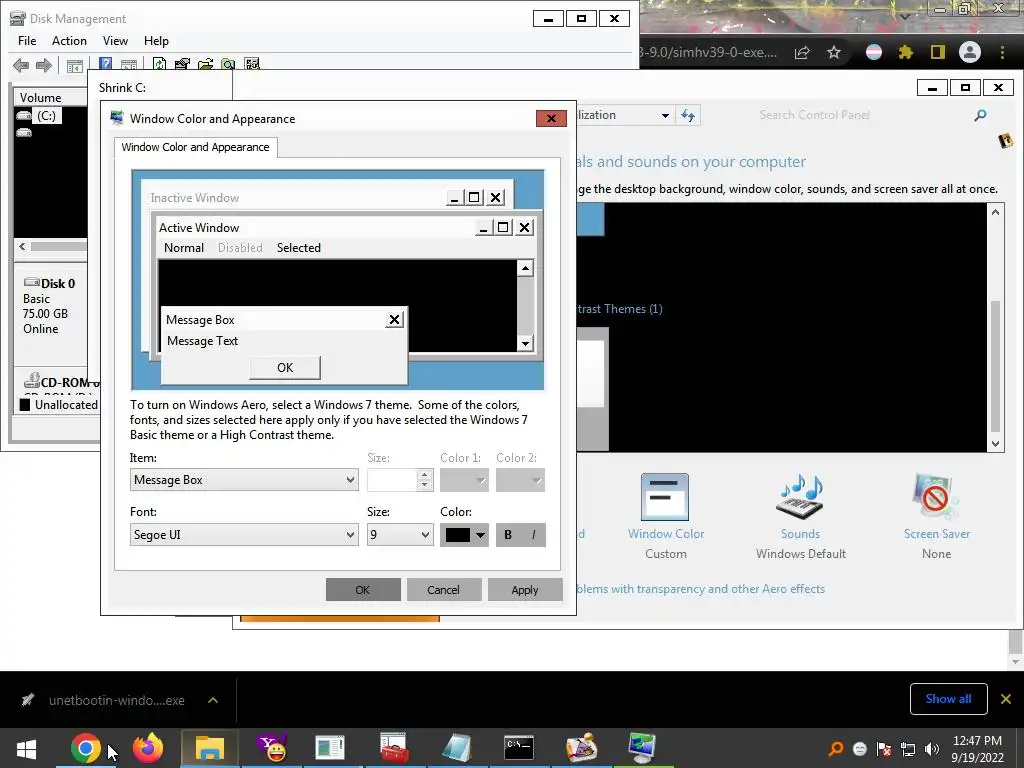
Task: Open Action menu in Disk Management
Action: [x=69, y=40]
